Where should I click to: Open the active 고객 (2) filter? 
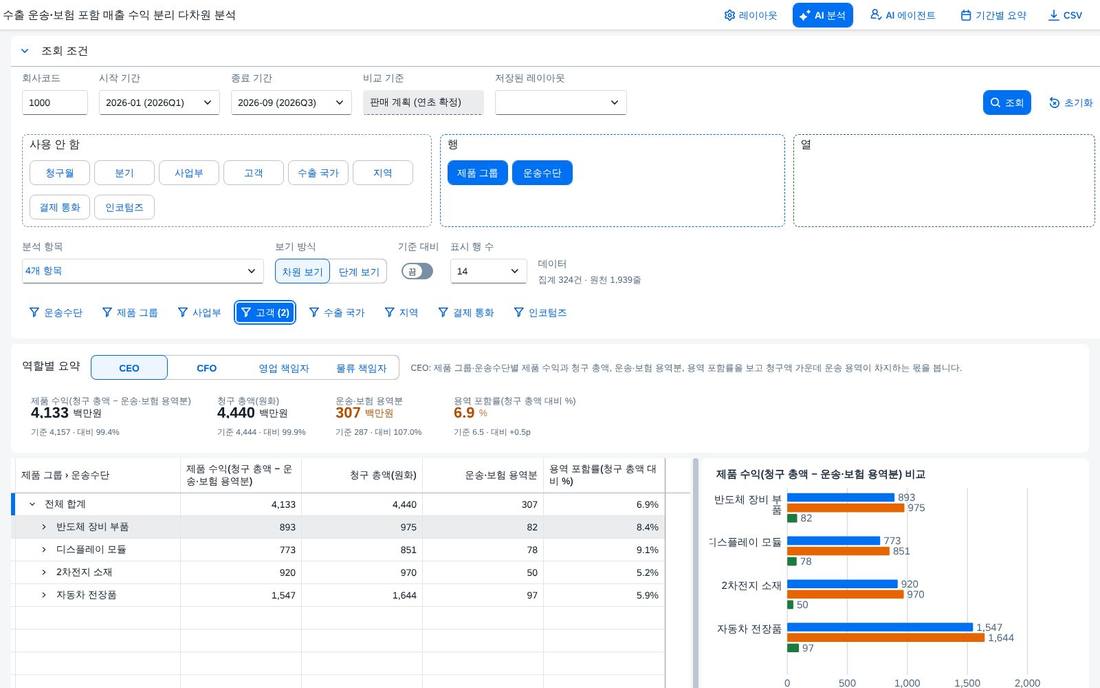coord(264,312)
